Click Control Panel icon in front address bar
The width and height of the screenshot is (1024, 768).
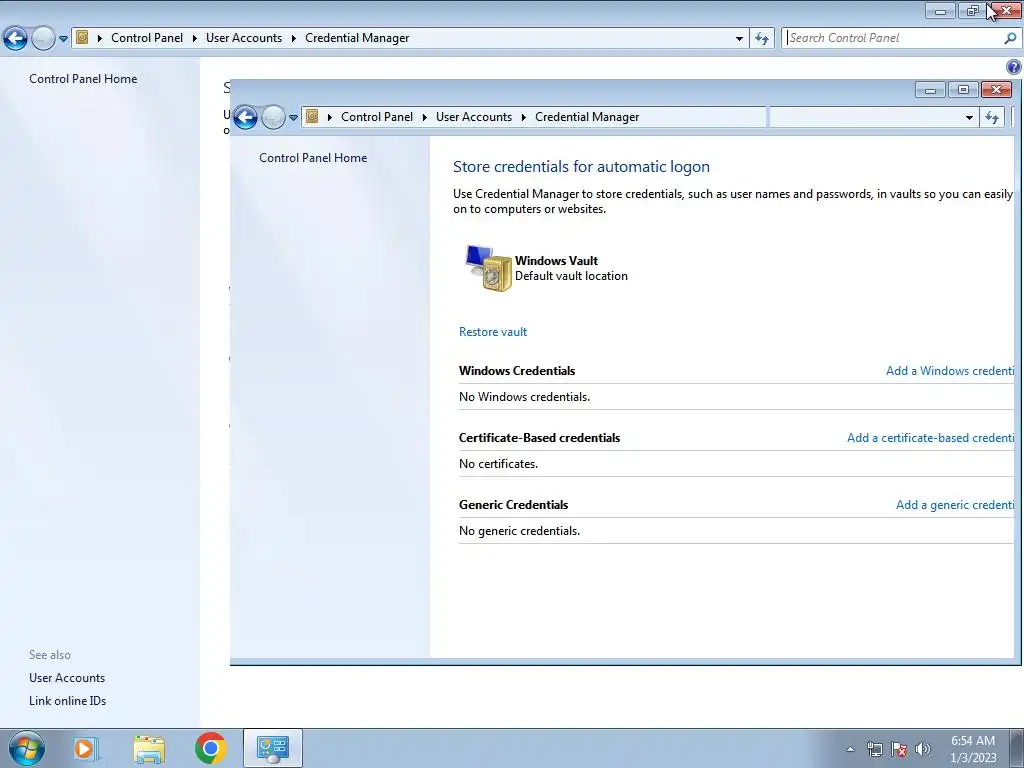[x=312, y=116]
